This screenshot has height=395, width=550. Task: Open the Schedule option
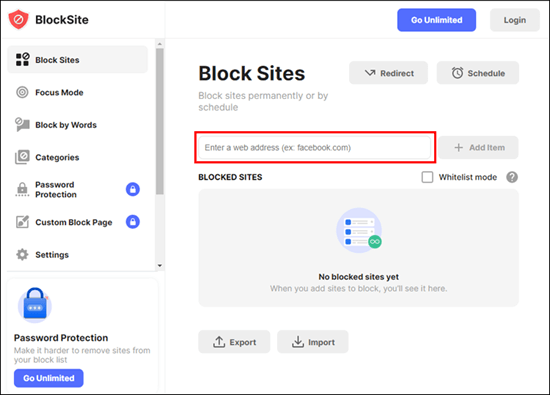point(478,73)
